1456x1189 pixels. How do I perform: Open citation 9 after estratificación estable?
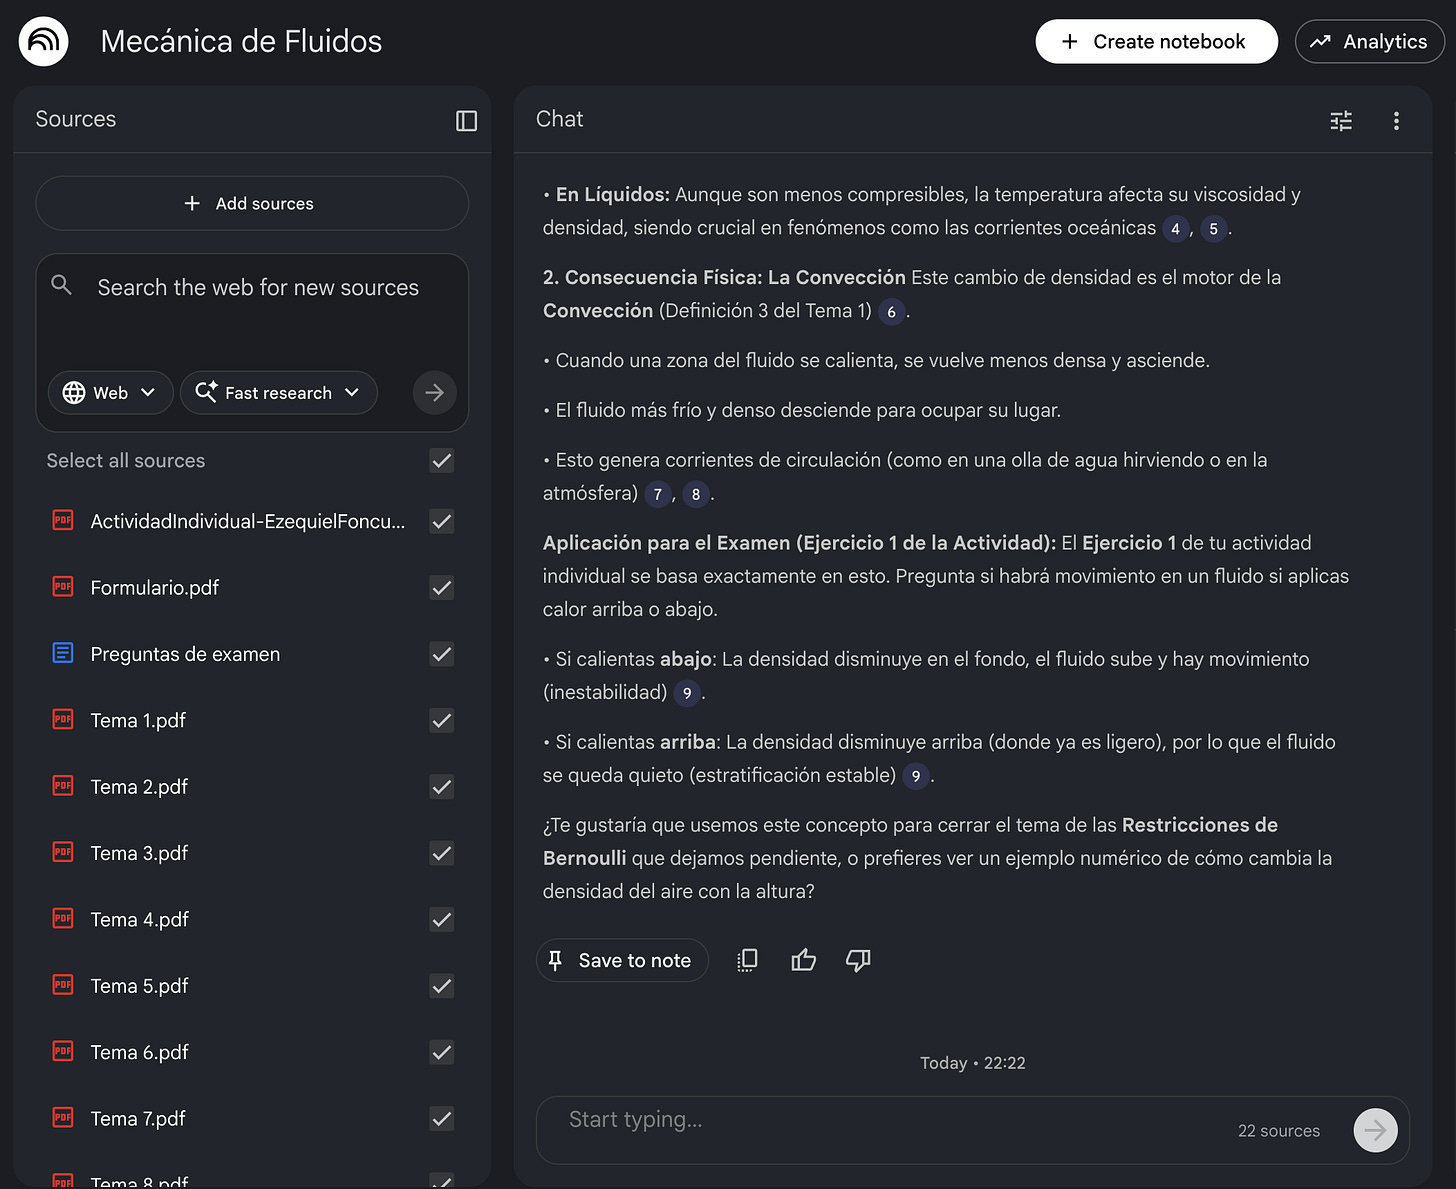[x=916, y=776]
